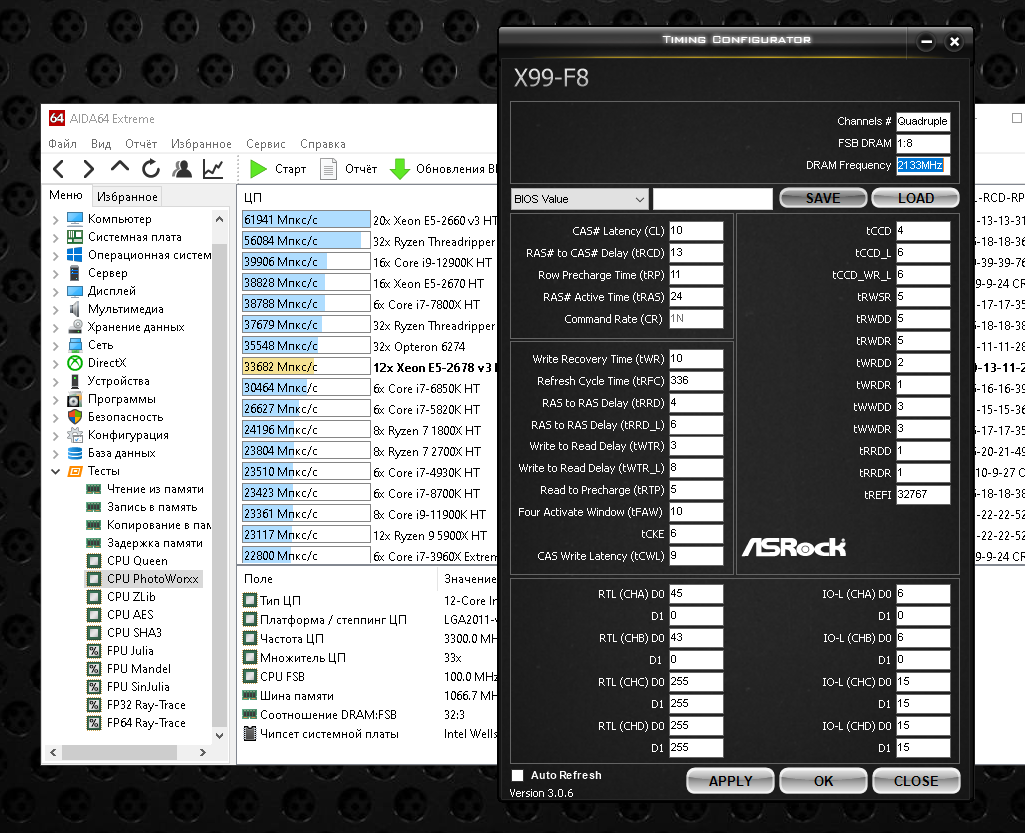Toggle the Тип ЦП field checkbox
The height and width of the screenshot is (833, 1025).
(250, 600)
